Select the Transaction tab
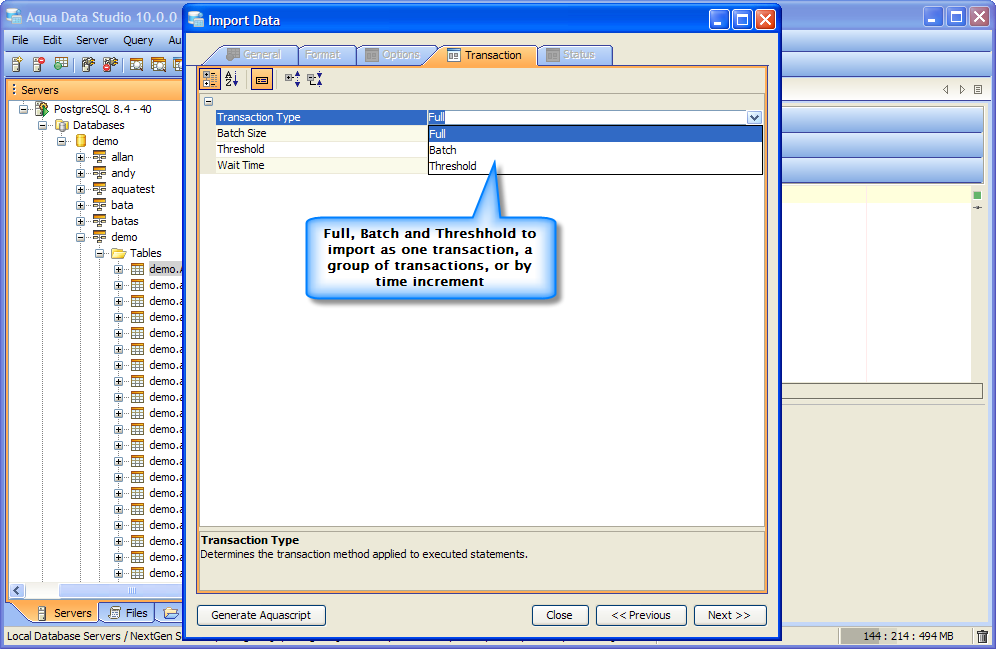 [x=485, y=55]
